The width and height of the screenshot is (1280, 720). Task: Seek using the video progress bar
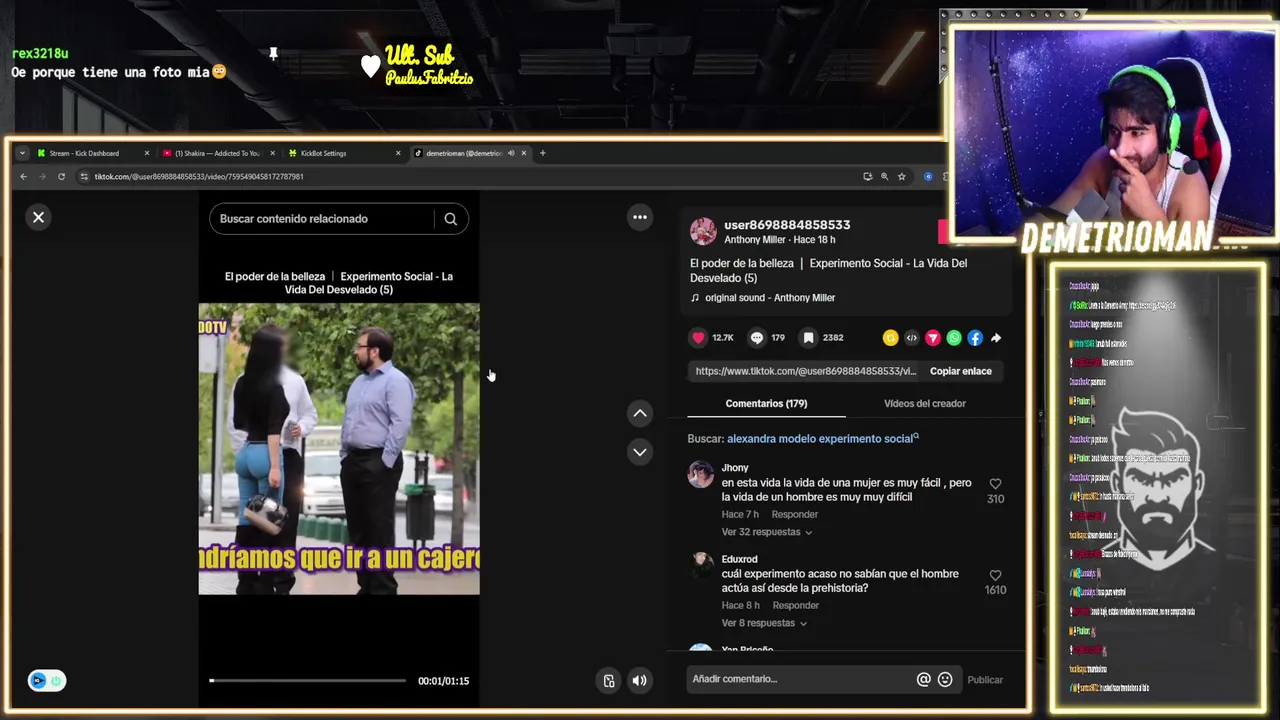pyautogui.click(x=308, y=681)
